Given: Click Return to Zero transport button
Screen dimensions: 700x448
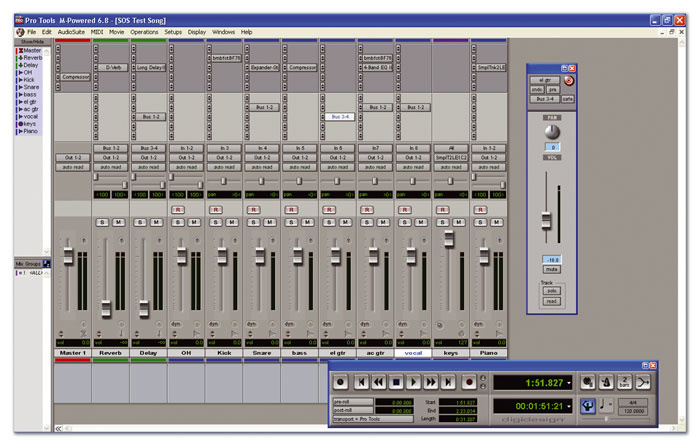Looking at the screenshot, I should click(x=362, y=382).
